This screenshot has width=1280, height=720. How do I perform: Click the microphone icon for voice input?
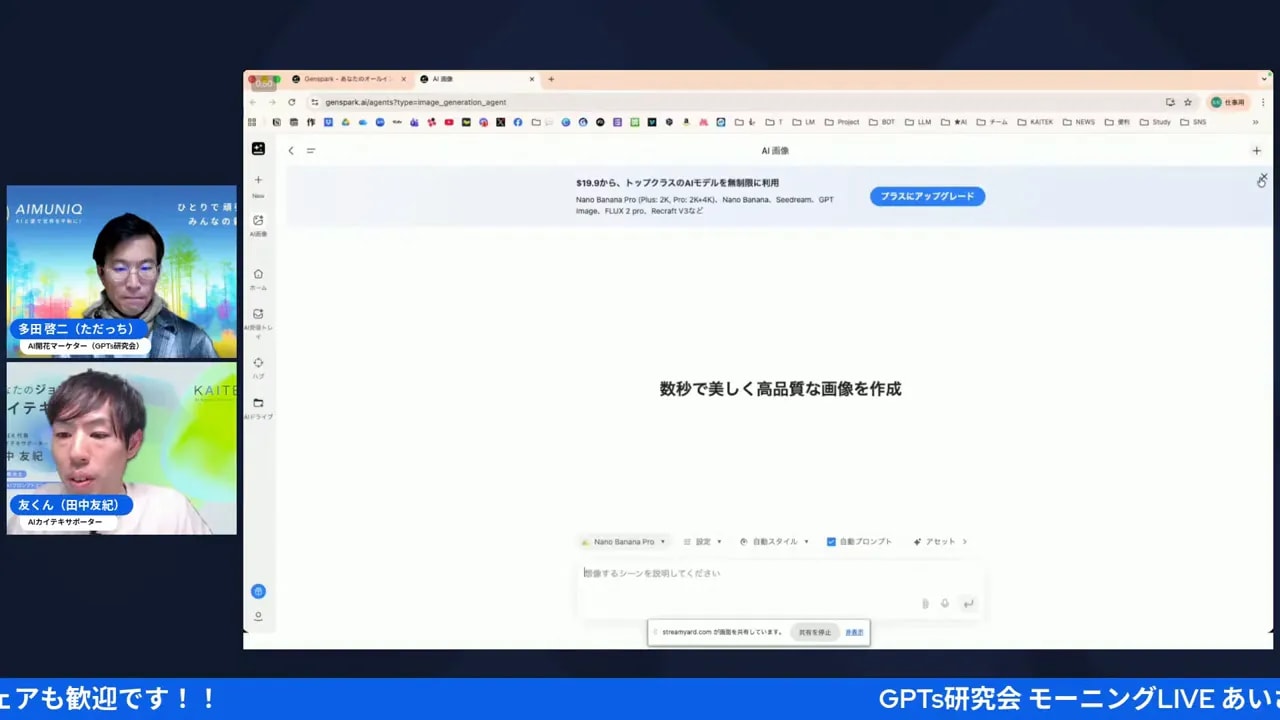(x=945, y=603)
